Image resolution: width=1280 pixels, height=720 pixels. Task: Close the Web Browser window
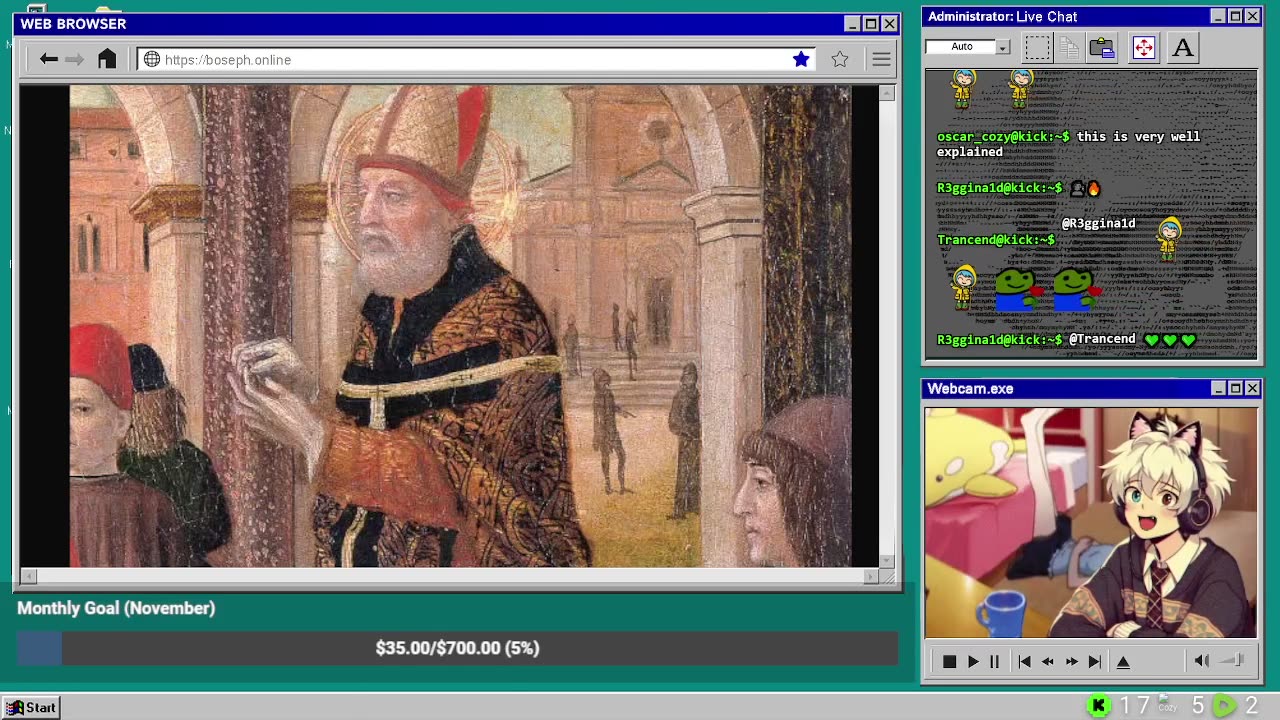click(x=889, y=24)
